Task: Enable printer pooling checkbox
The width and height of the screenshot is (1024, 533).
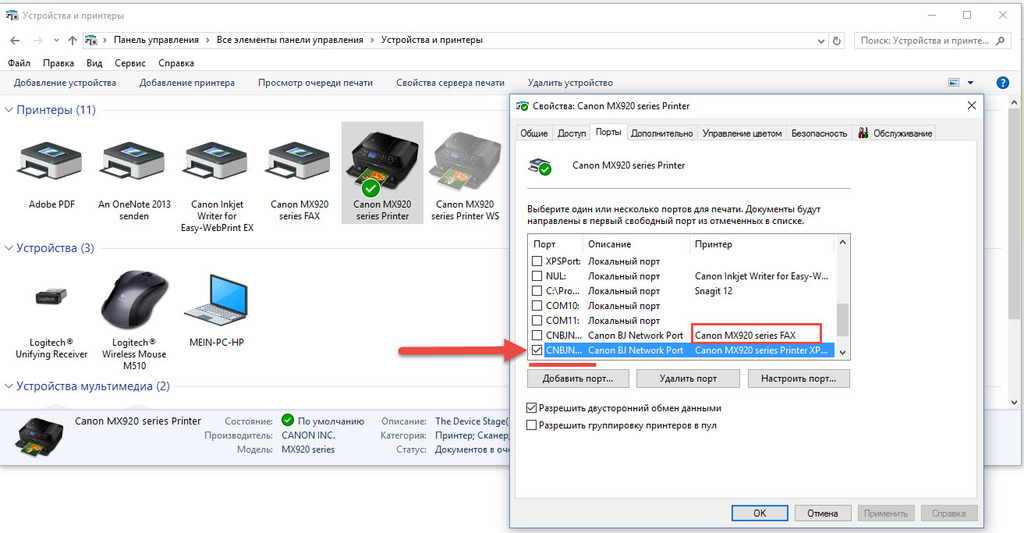Action: click(532, 425)
